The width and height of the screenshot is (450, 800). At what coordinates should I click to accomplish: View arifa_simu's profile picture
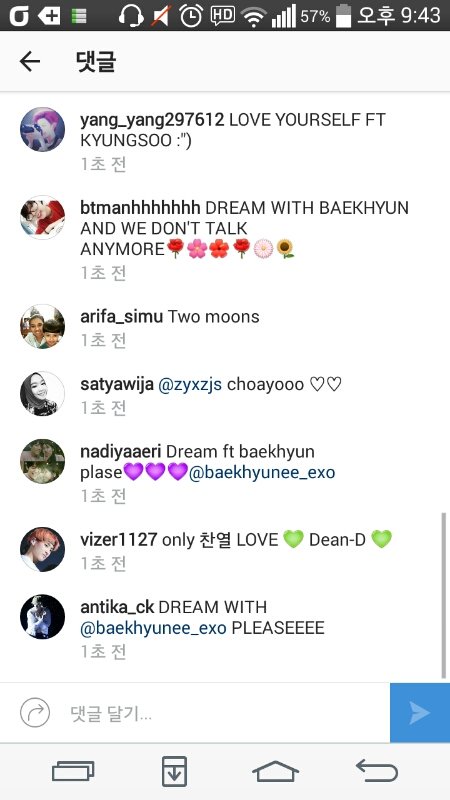coord(42,327)
